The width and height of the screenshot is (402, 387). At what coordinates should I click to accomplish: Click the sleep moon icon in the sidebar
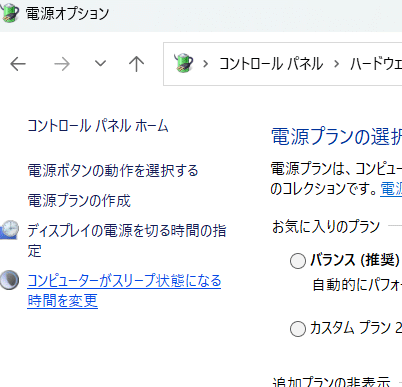click(9, 280)
